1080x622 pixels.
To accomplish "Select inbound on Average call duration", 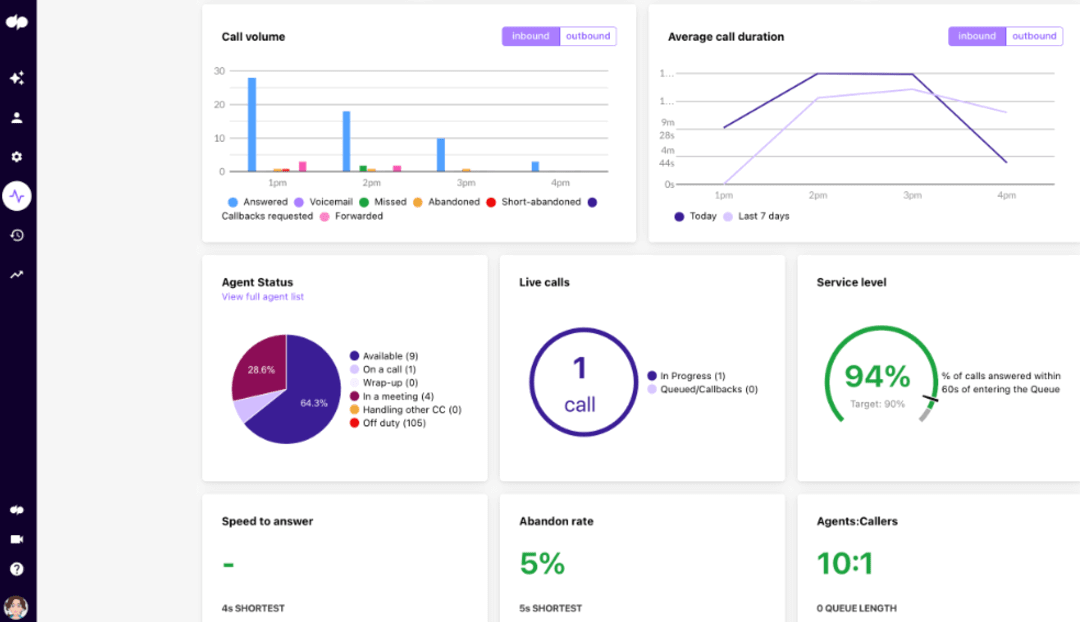I will [x=976, y=36].
